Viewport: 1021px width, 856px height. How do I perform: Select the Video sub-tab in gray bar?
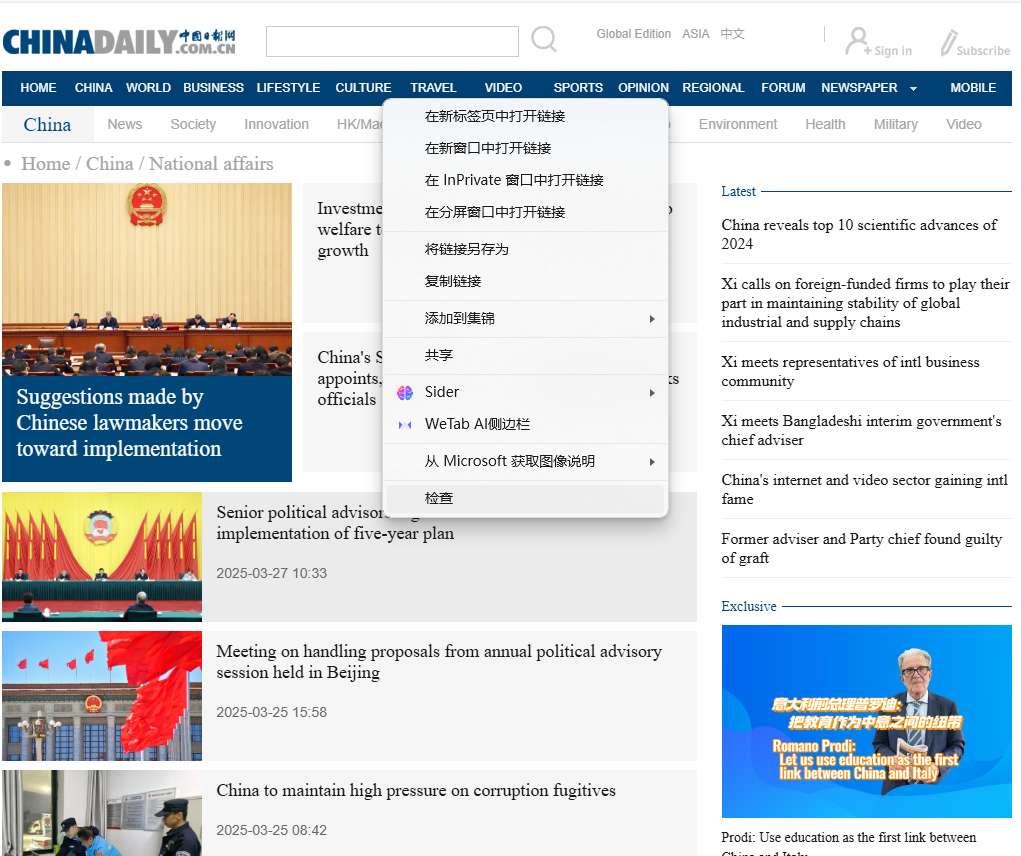(963, 124)
